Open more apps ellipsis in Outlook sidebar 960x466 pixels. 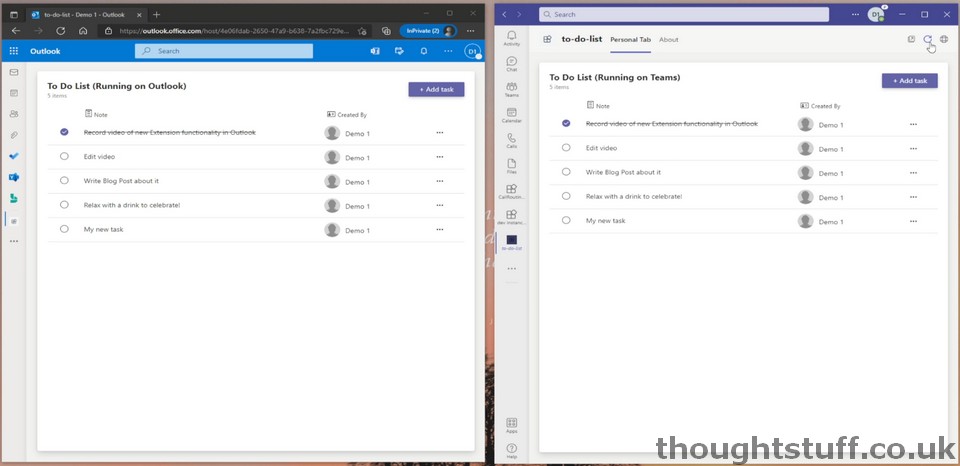tap(13, 241)
